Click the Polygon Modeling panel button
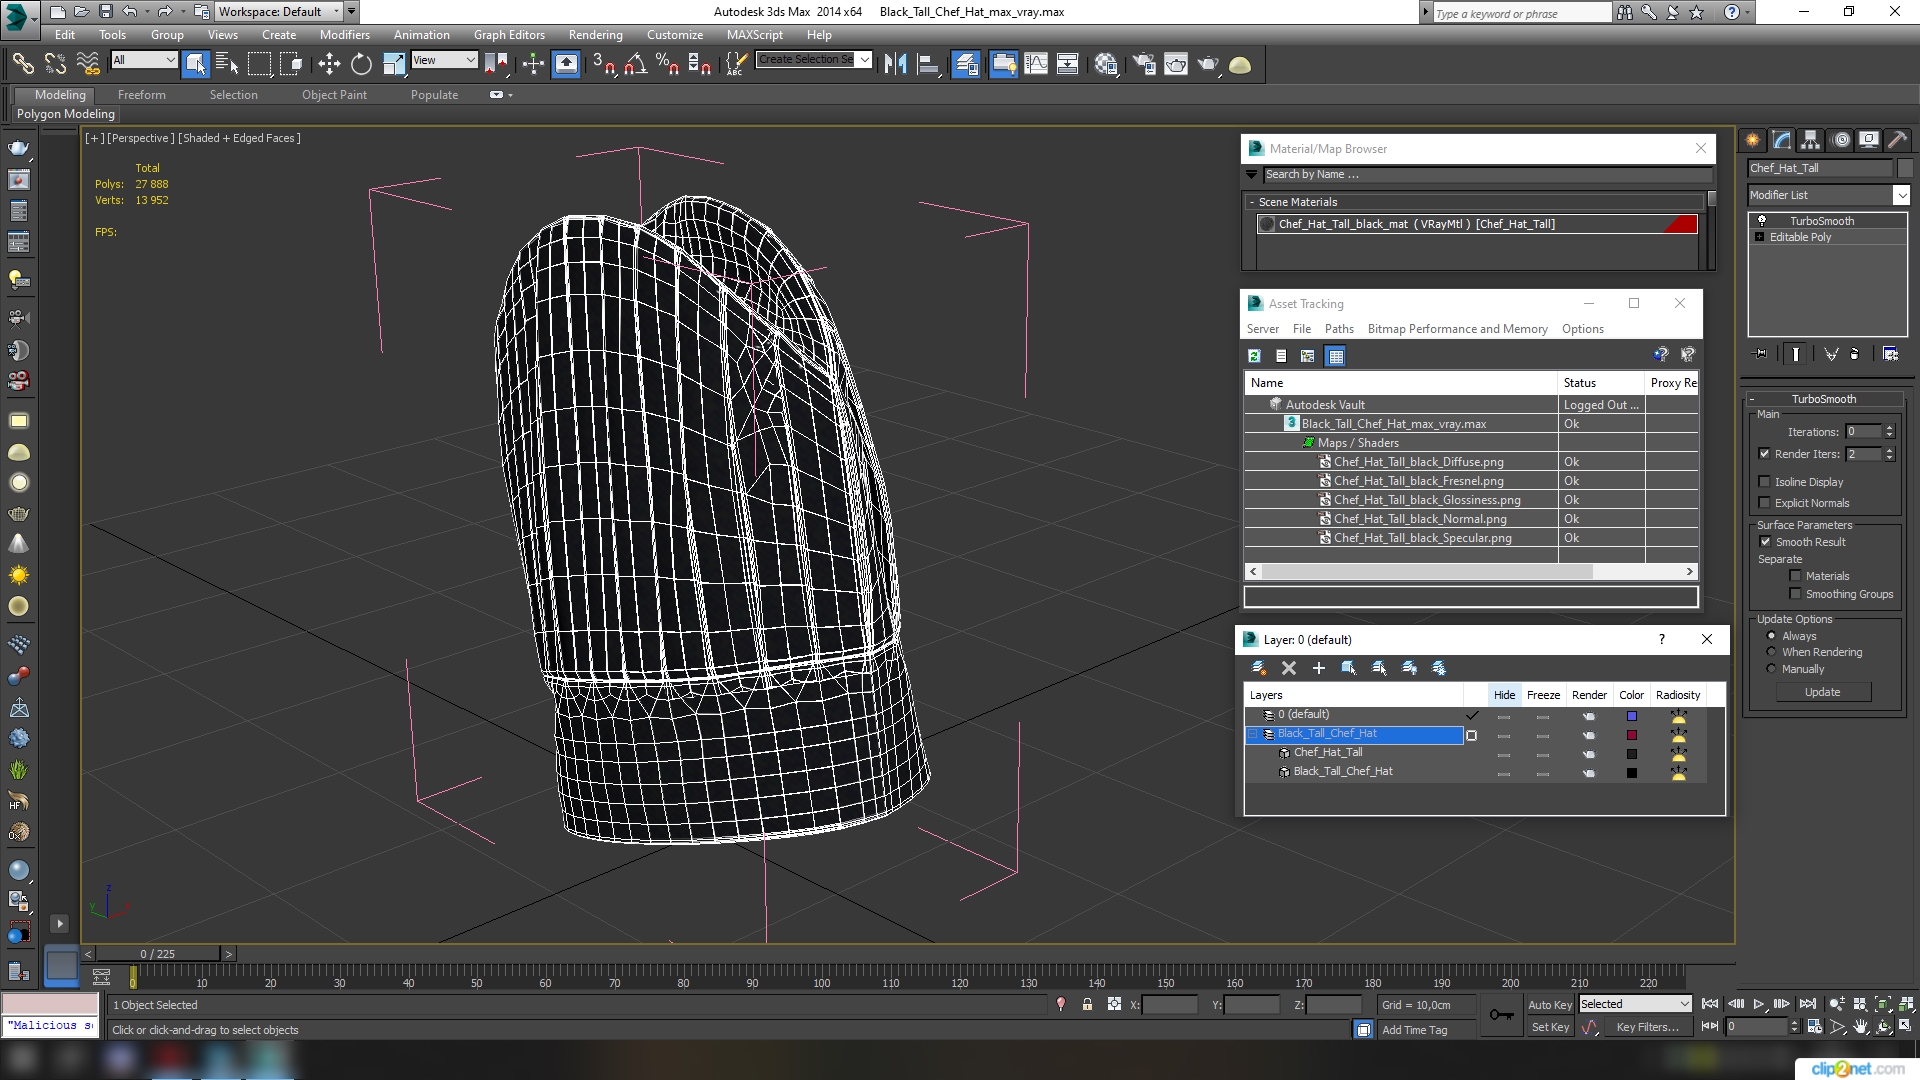The width and height of the screenshot is (1920, 1080). [66, 114]
